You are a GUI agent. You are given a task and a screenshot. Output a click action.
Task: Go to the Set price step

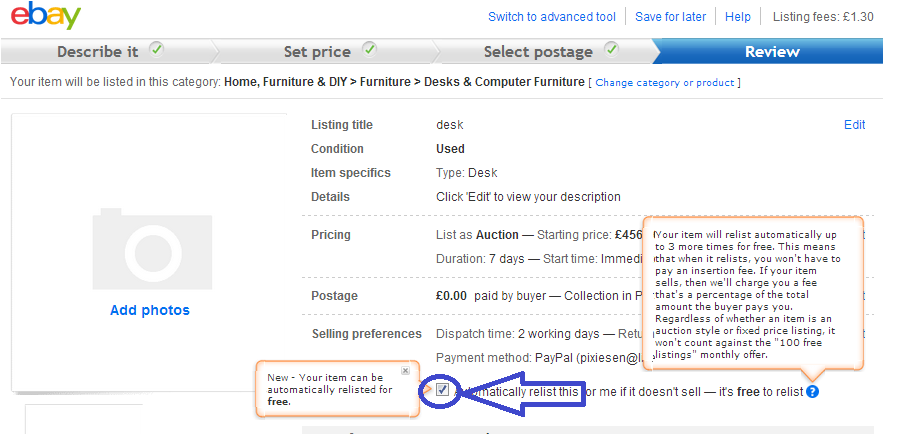[x=317, y=52]
